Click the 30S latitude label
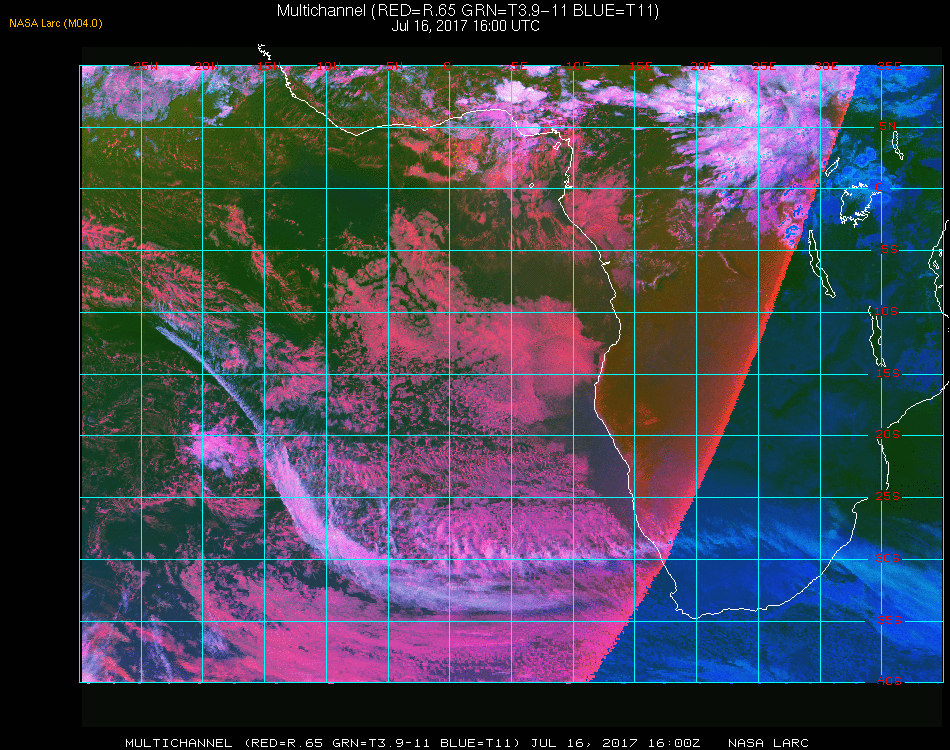950x750 pixels. tap(888, 558)
